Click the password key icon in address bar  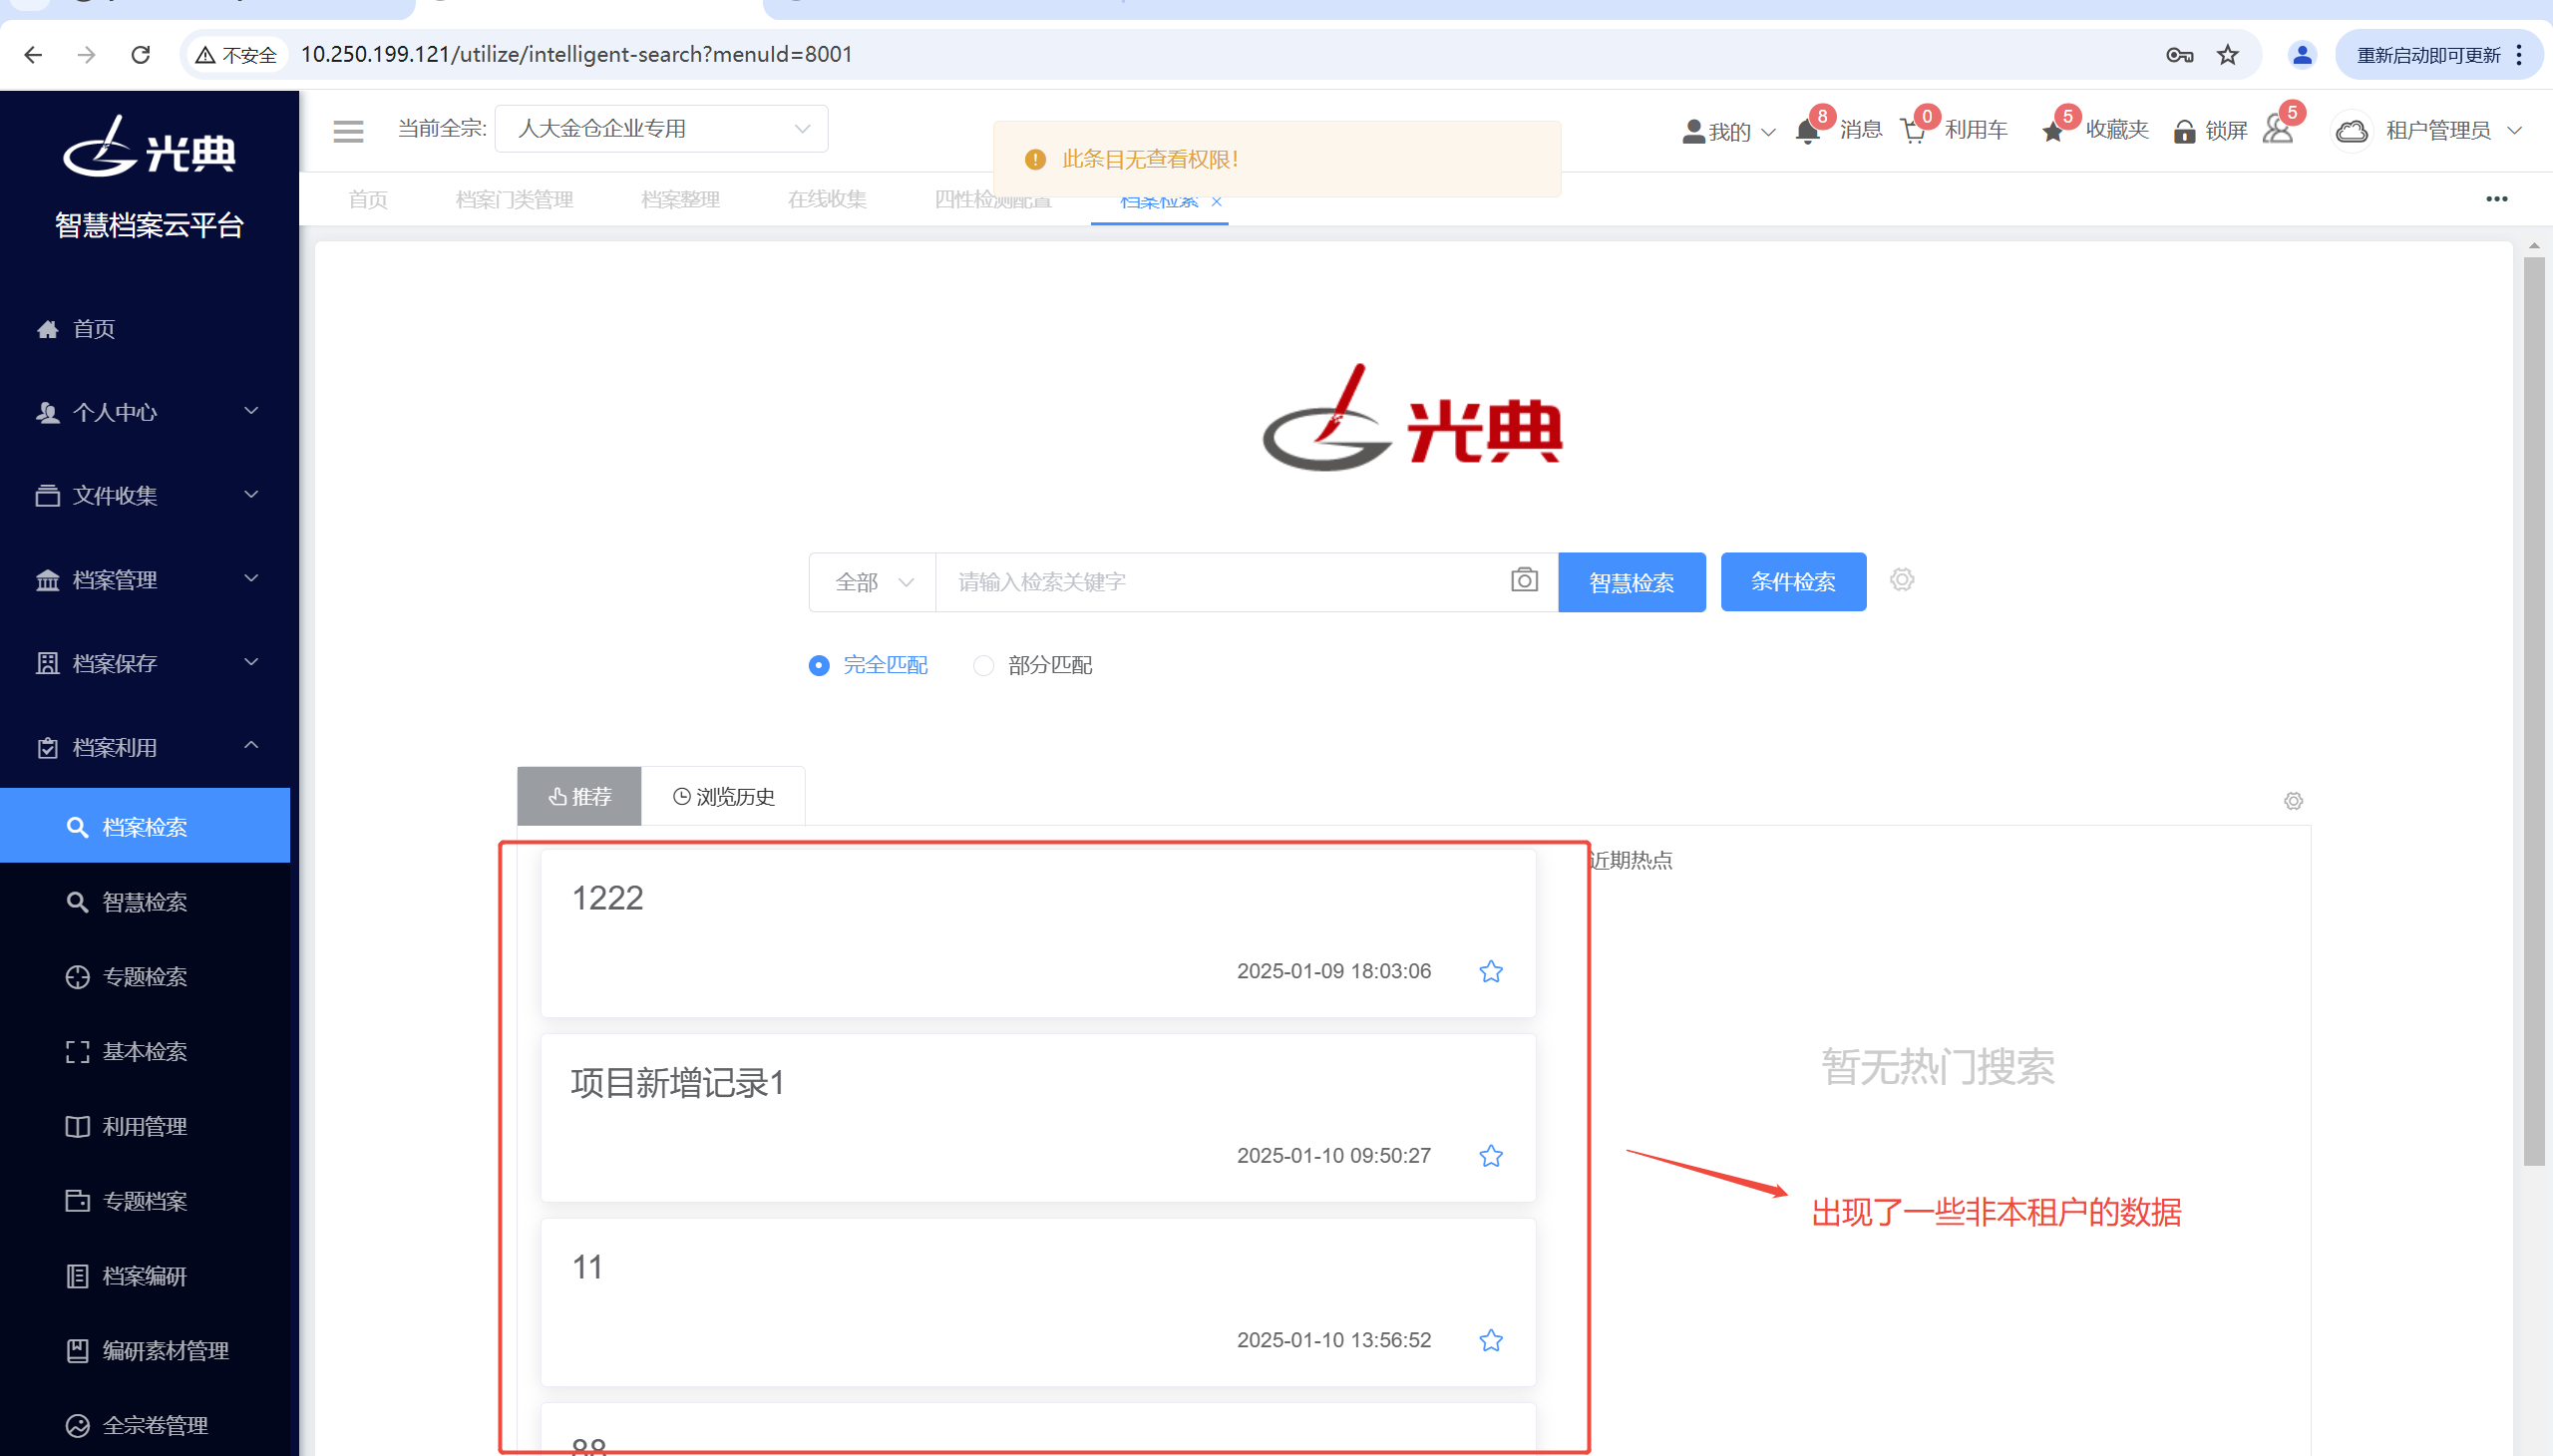pos(2179,55)
